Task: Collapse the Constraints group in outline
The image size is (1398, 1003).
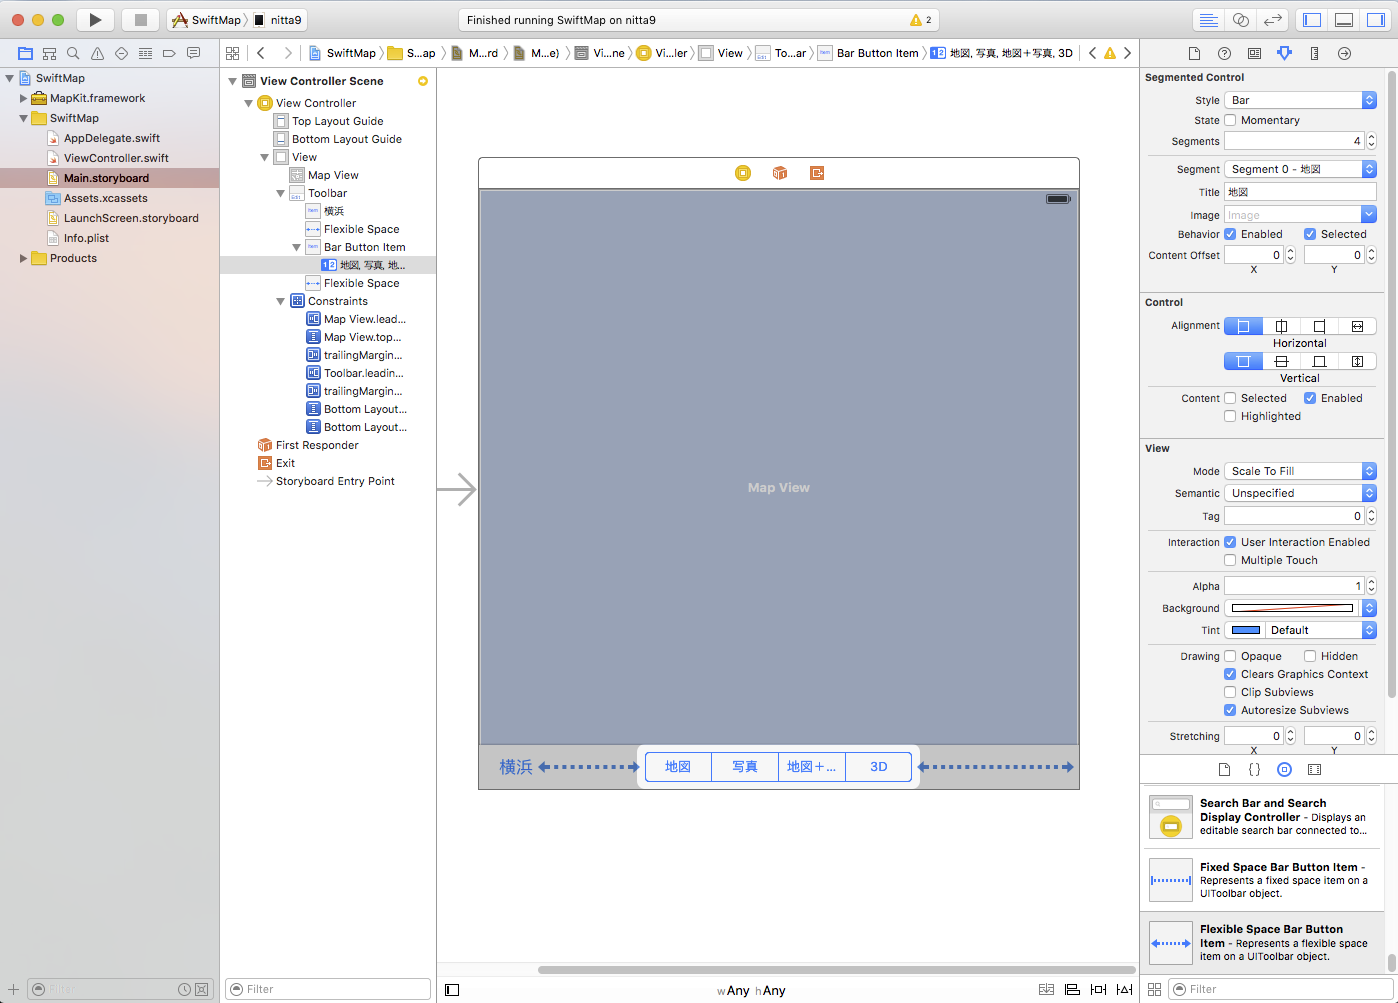Action: coord(281,301)
